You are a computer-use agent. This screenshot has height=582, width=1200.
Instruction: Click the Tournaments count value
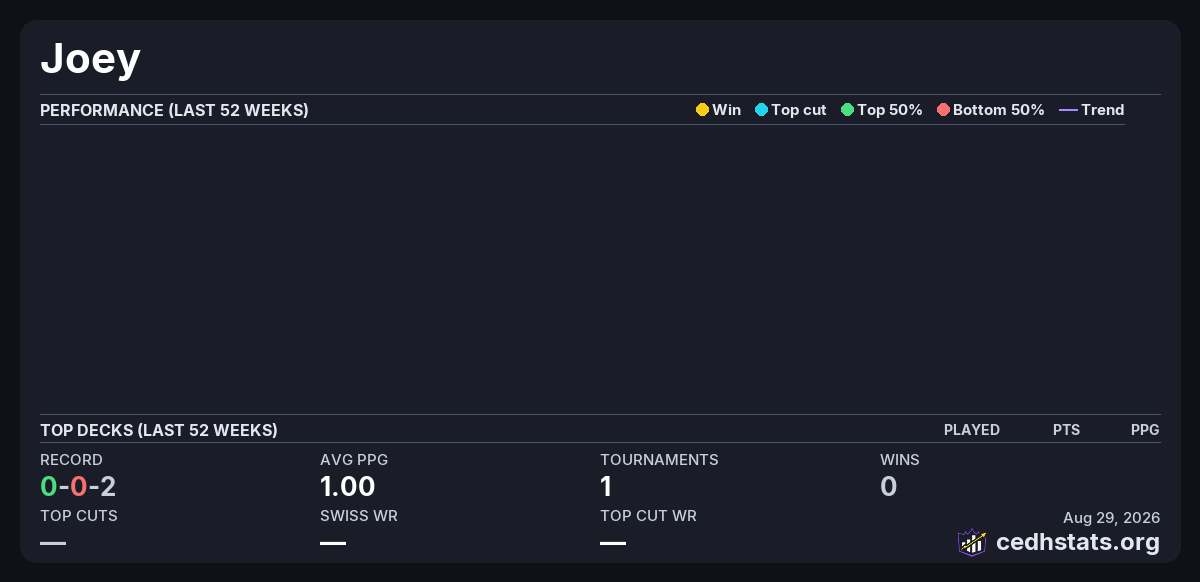click(x=606, y=487)
